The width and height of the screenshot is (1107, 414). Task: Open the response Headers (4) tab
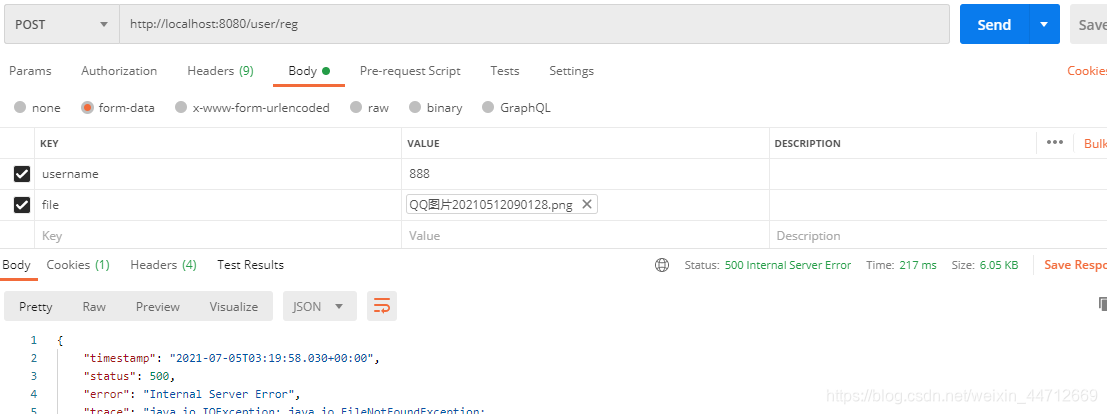(163, 265)
